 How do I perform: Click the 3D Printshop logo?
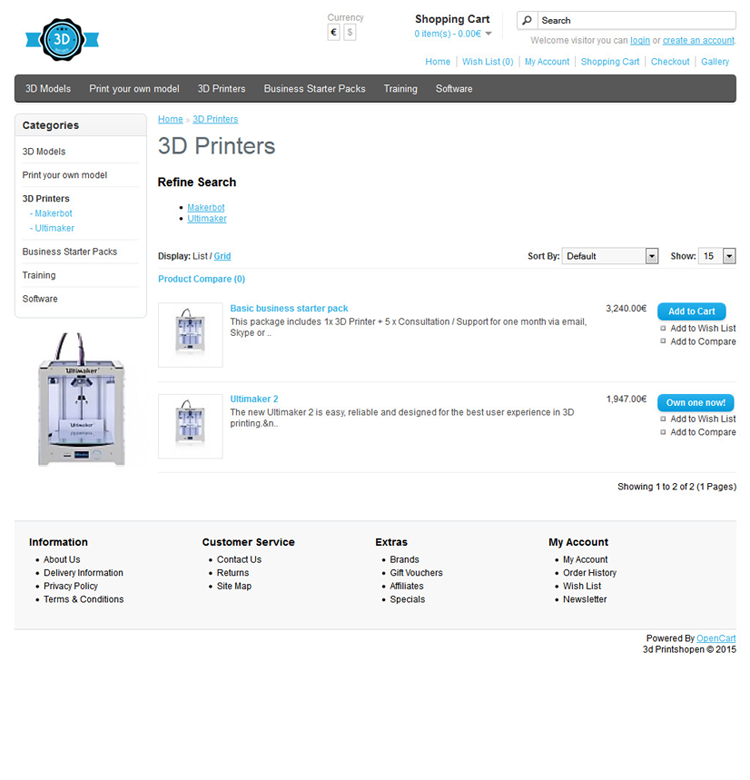(x=62, y=40)
